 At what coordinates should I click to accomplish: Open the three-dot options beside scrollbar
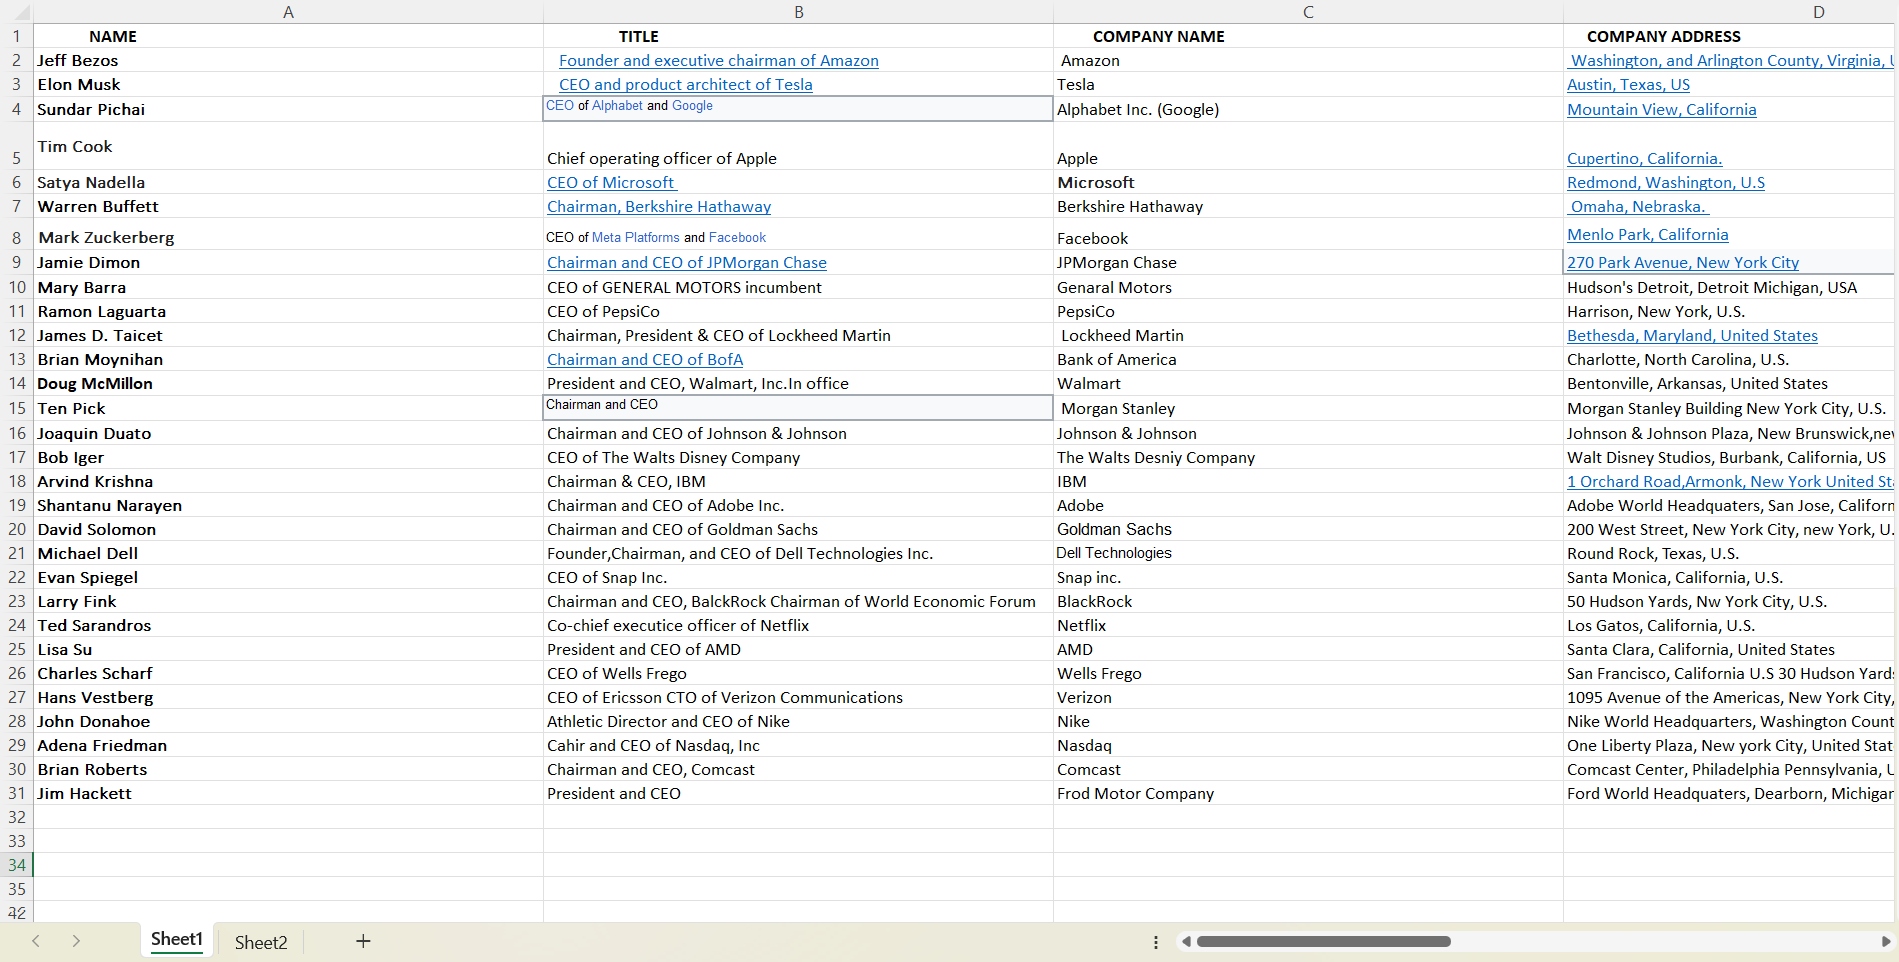pos(1156,942)
